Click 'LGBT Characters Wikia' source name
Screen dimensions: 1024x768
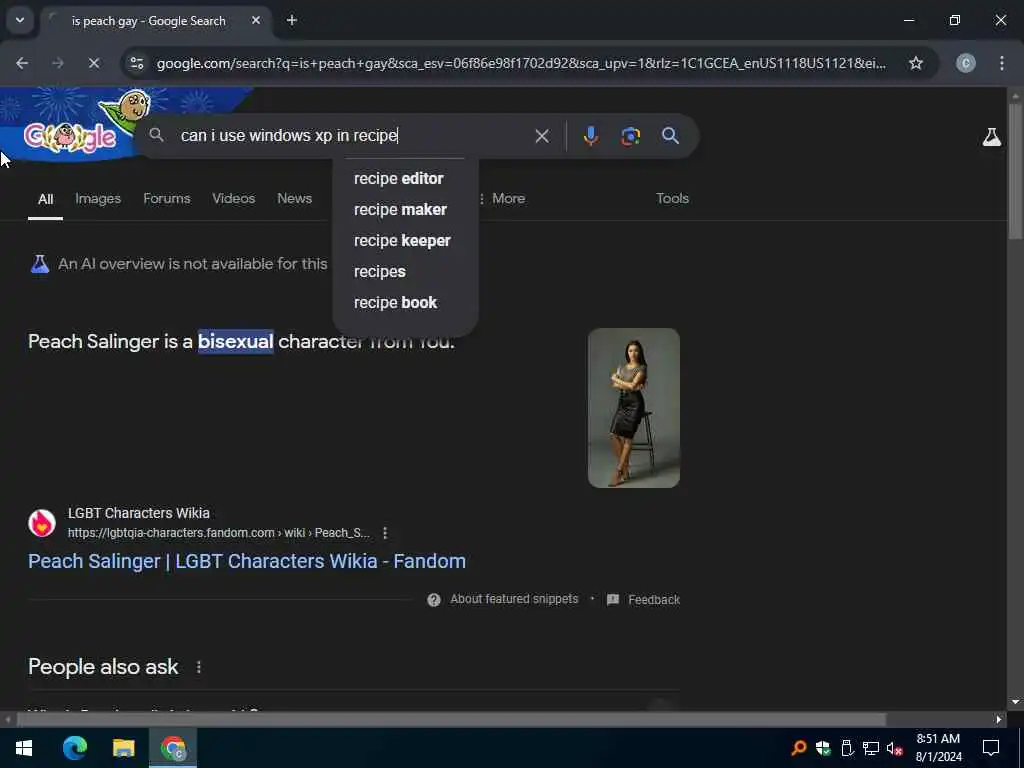pos(138,513)
